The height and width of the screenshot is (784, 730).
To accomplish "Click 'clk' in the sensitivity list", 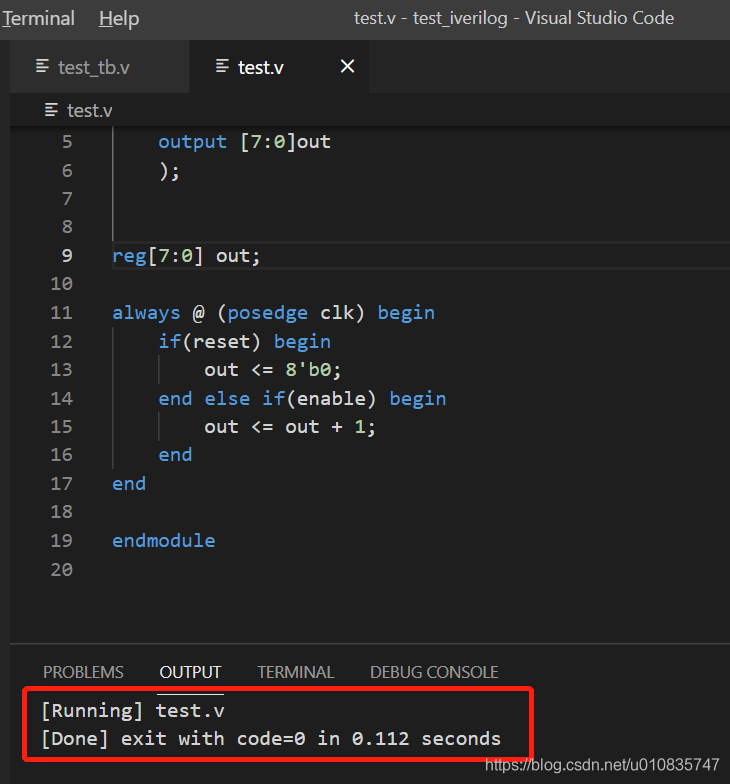I will click(337, 312).
